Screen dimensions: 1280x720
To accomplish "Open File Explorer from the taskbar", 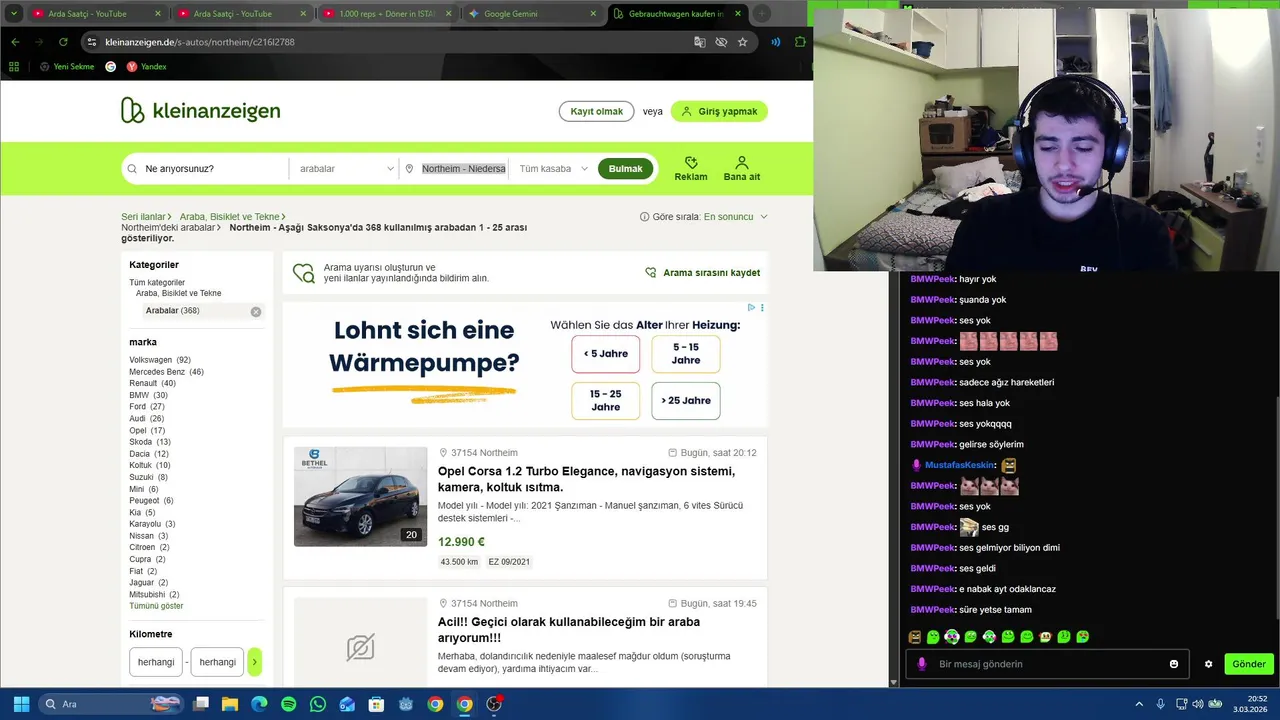I will (x=230, y=704).
